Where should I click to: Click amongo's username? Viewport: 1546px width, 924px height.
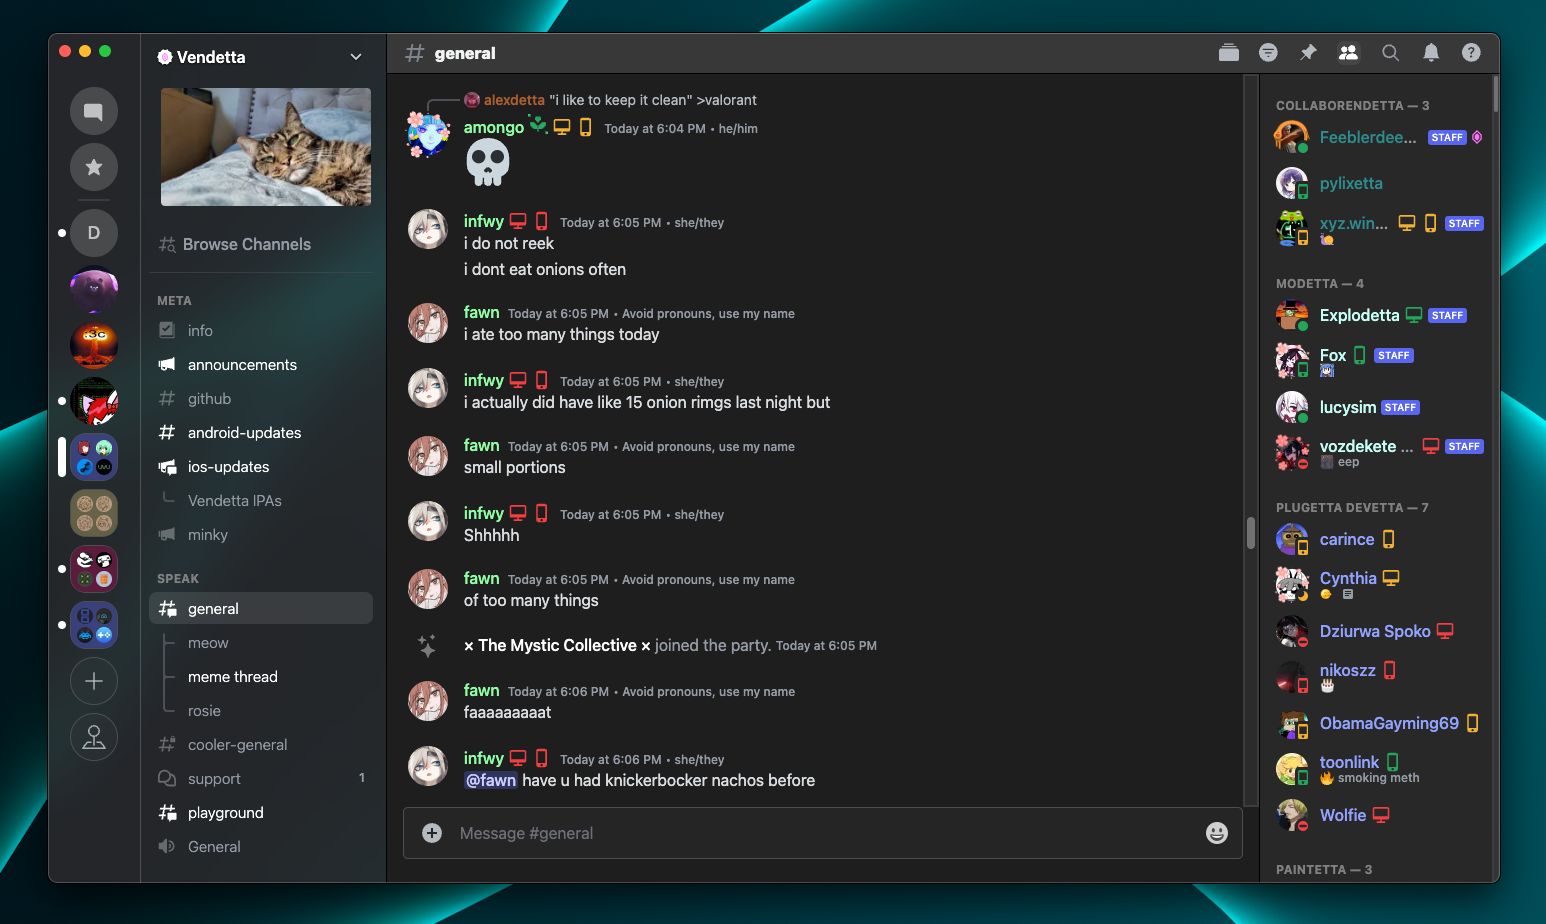494,127
